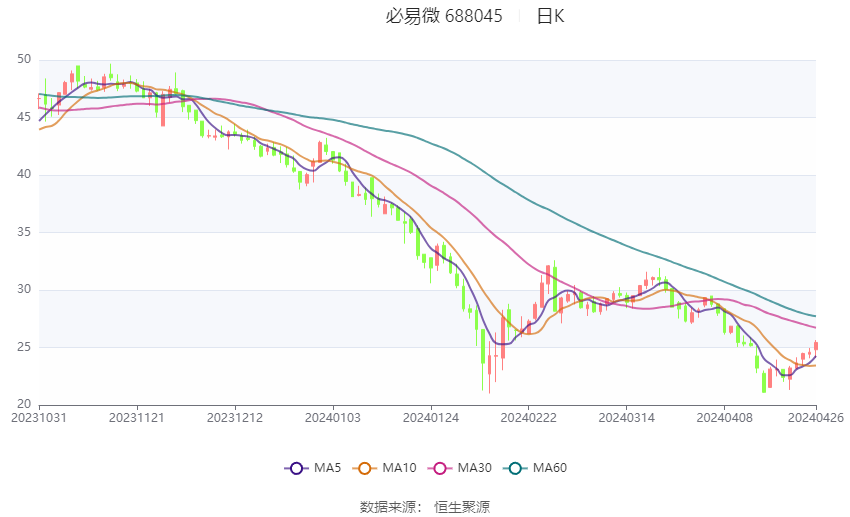Click the 20240314 date tick label

click(627, 418)
